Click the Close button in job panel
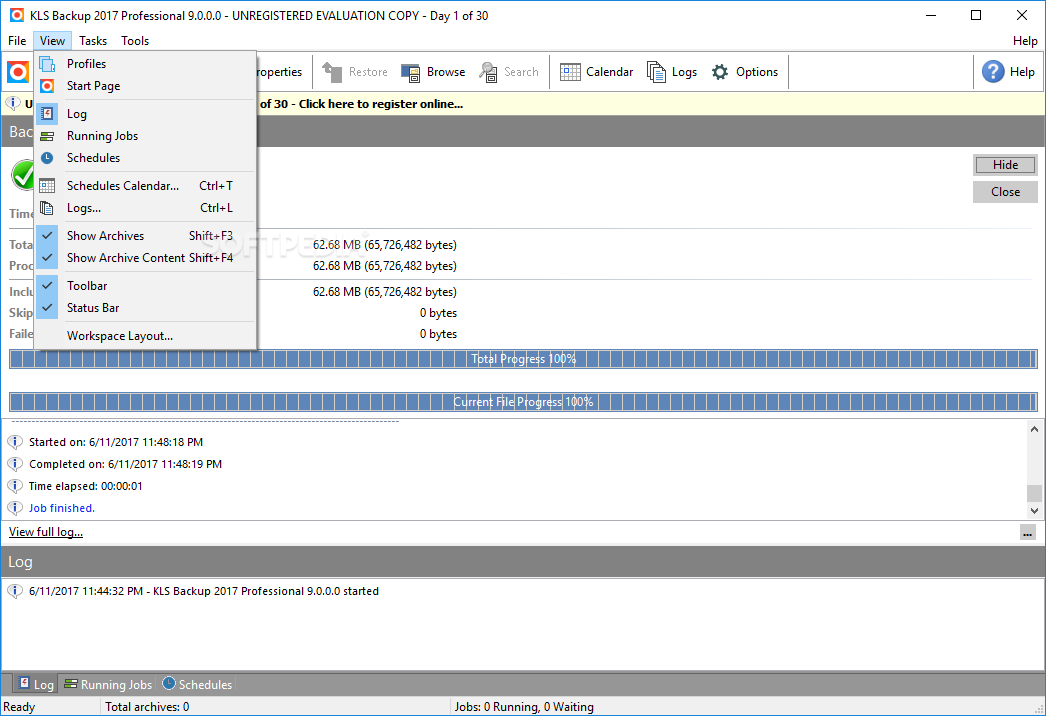The image size is (1046, 716). pyautogui.click(x=1005, y=192)
